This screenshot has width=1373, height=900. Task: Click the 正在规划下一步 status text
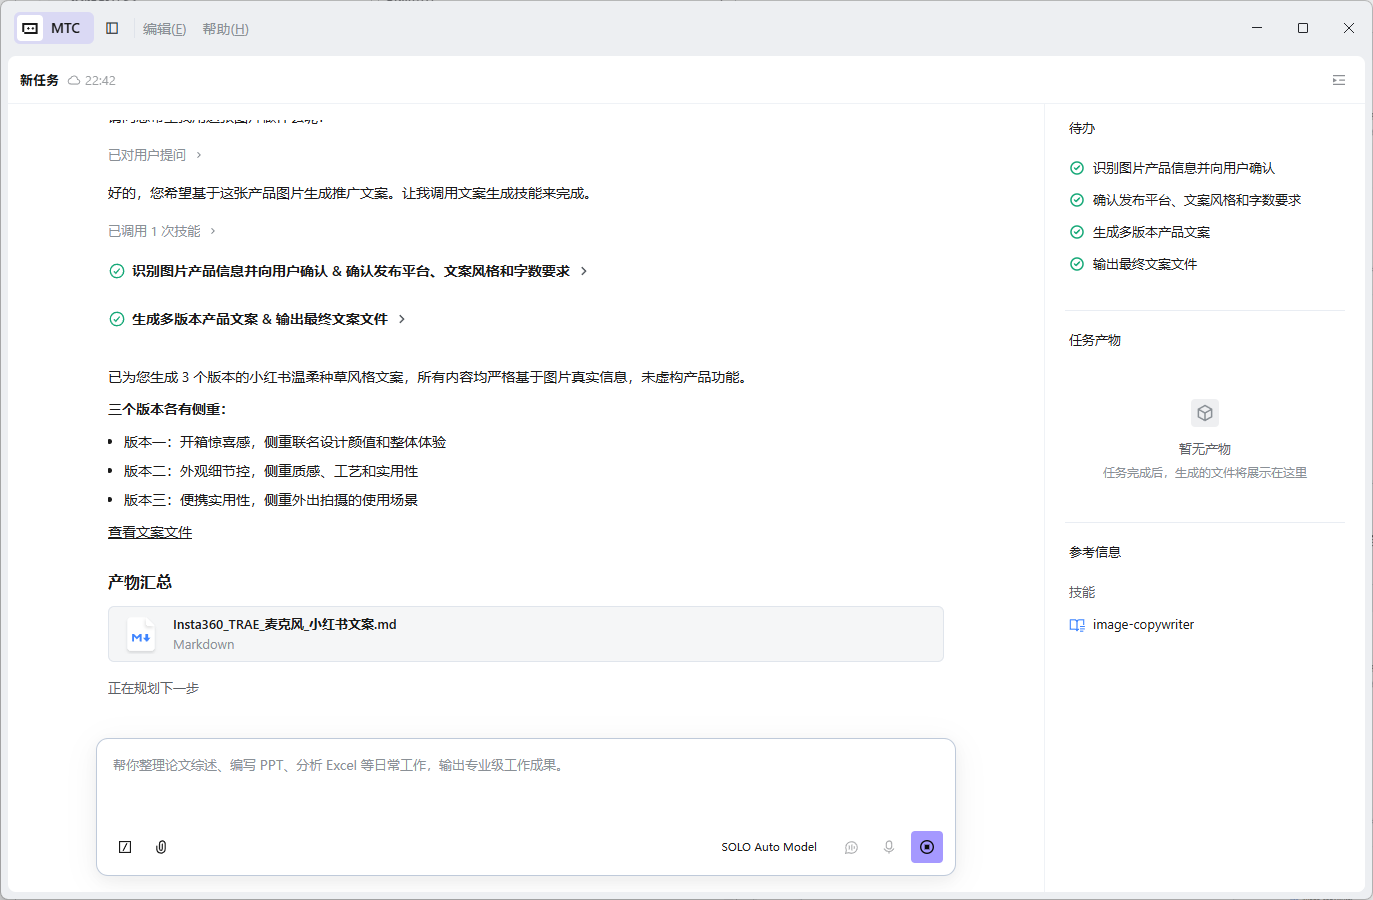(154, 688)
